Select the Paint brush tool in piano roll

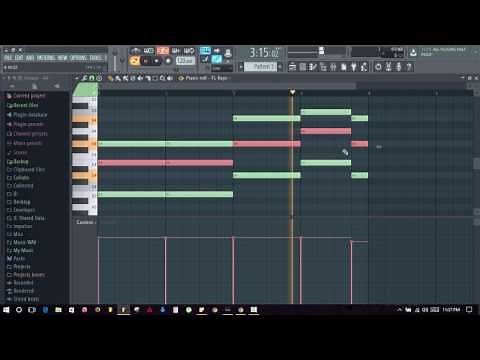(x=118, y=78)
